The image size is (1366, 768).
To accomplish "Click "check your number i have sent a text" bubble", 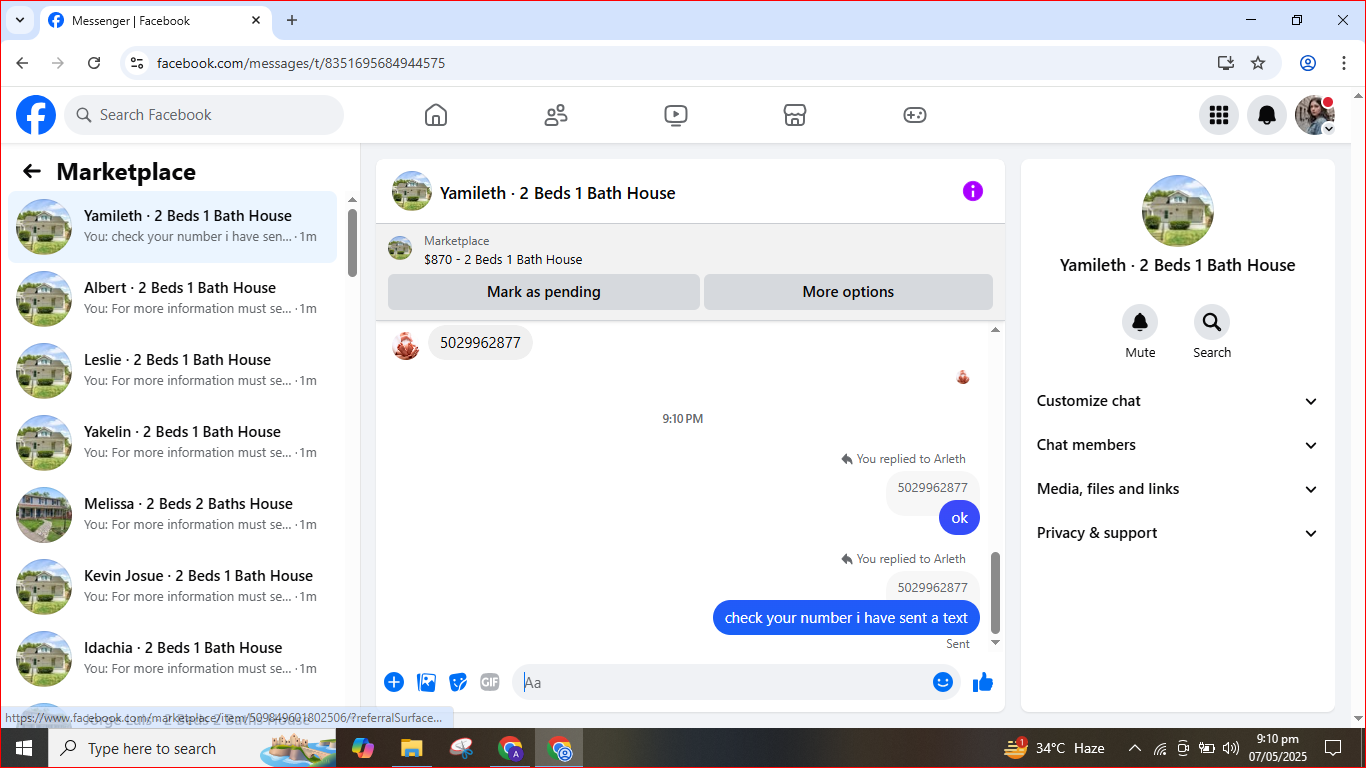I will (846, 618).
